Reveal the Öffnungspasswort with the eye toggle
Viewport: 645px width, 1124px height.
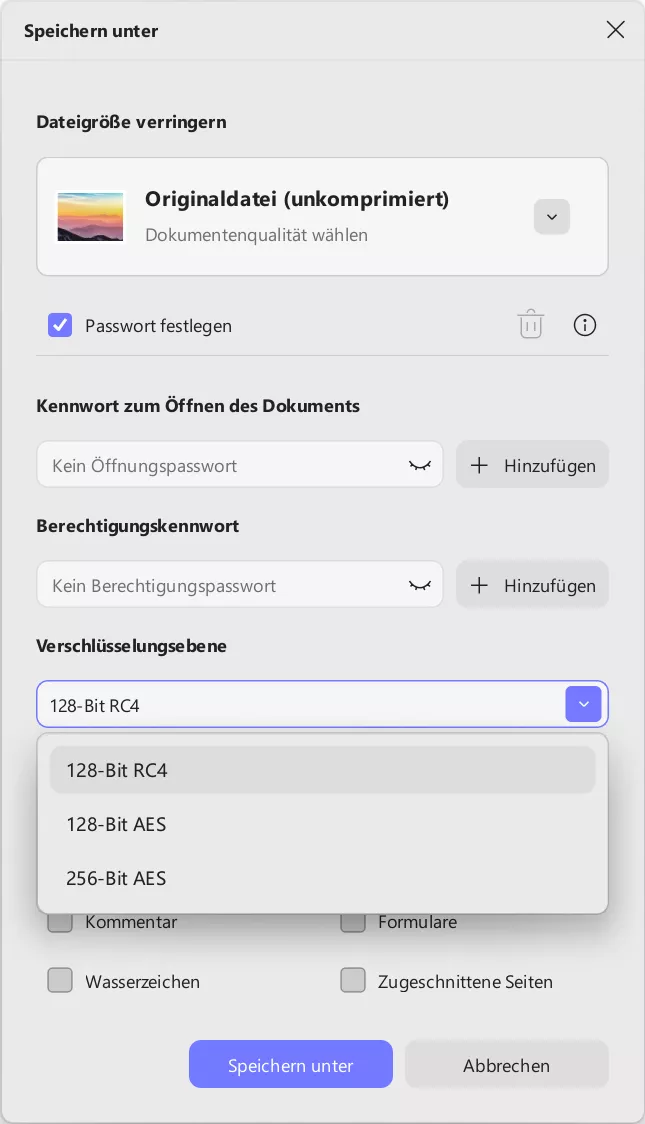(419, 464)
